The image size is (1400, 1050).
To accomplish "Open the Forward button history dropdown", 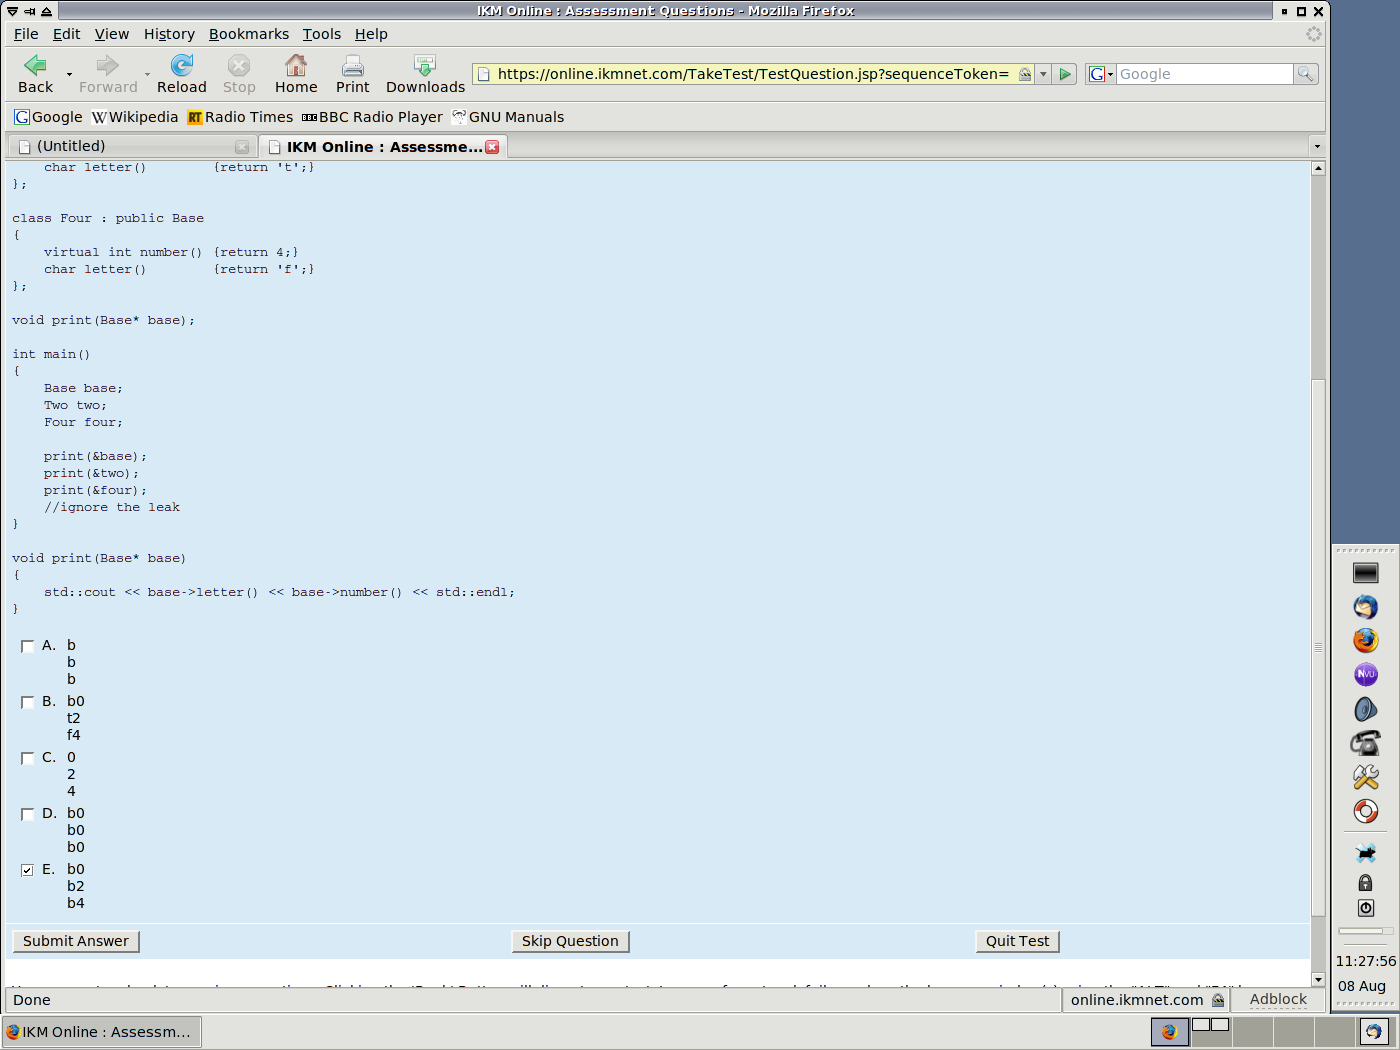I will click(x=147, y=74).
